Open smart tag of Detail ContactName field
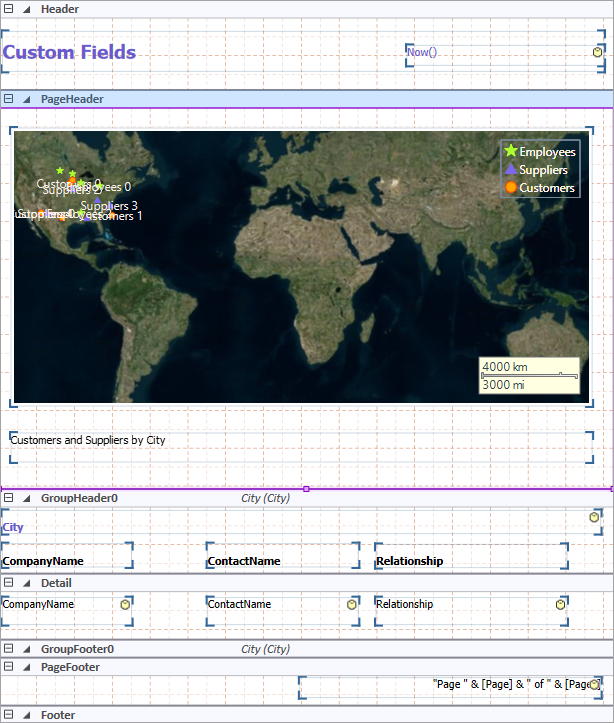614x723 pixels. point(352,604)
